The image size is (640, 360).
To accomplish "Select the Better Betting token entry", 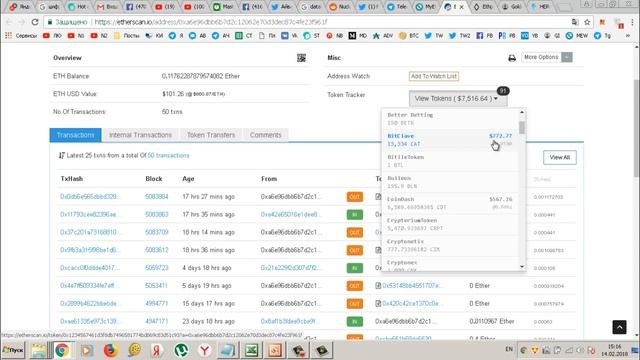I will (x=450, y=119).
